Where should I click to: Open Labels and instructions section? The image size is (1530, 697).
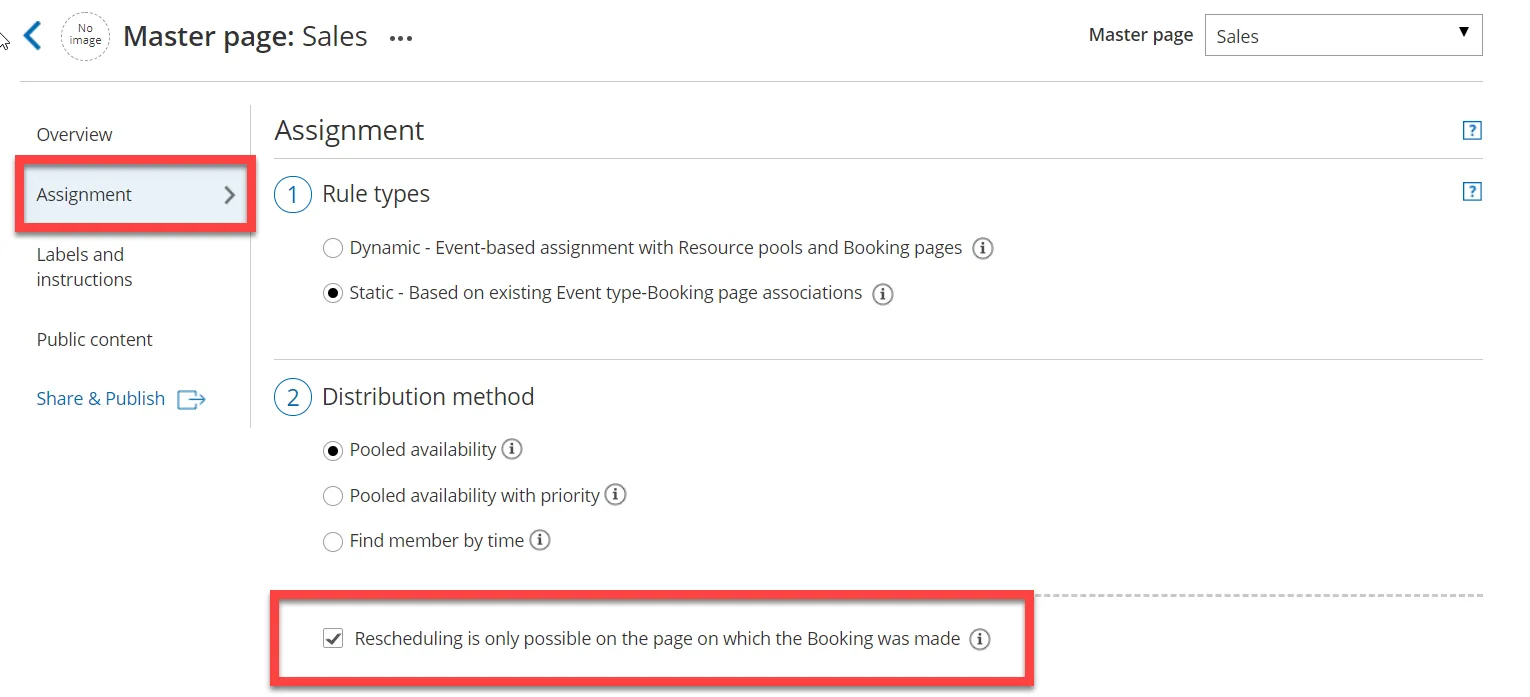[85, 267]
